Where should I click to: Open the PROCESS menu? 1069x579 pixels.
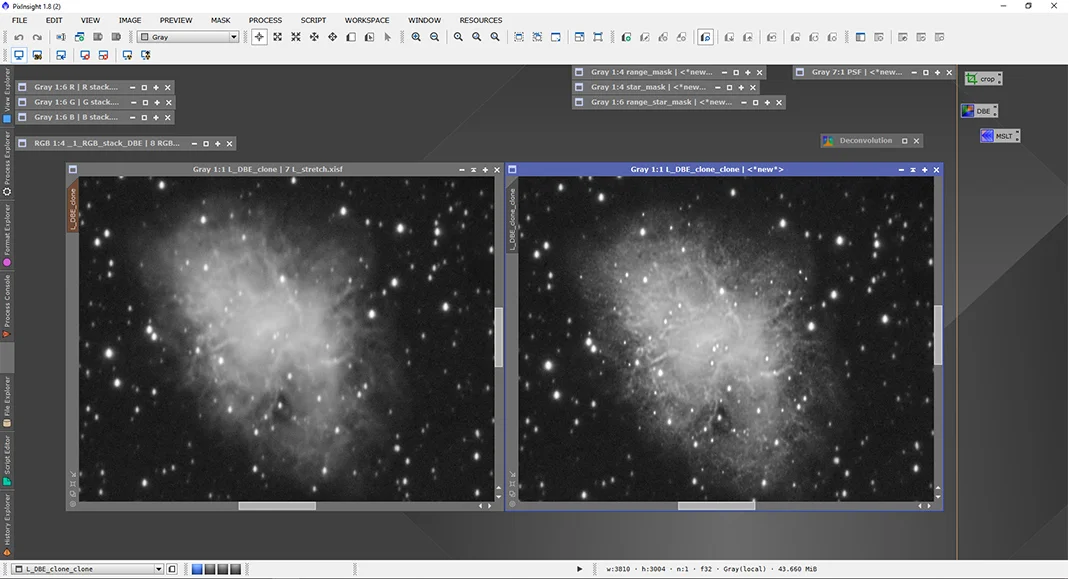click(x=265, y=20)
